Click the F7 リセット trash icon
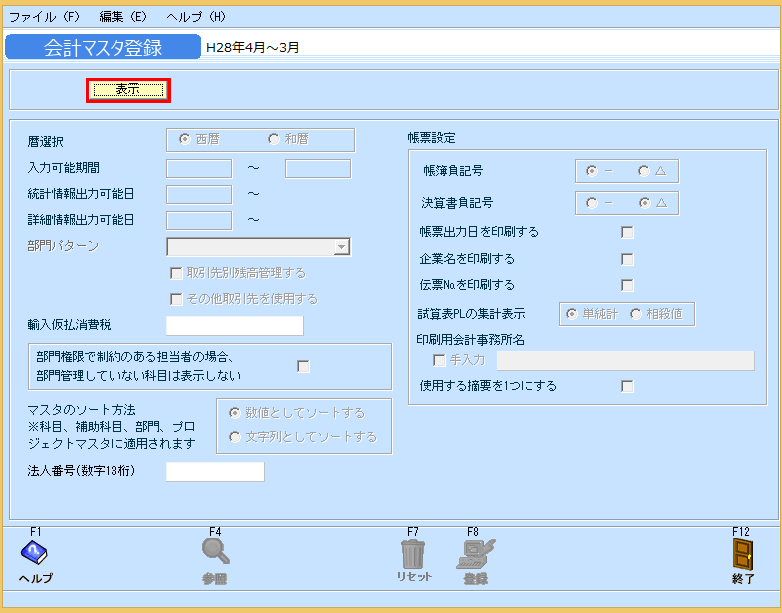Viewport: 782px width, 613px height. pos(413,554)
